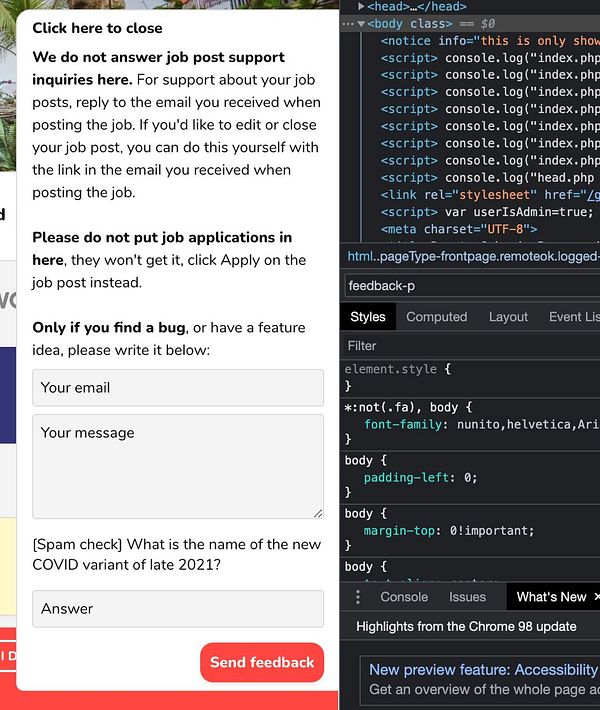Image resolution: width=600 pixels, height=710 pixels.
Task: Switch to the Computed tab
Action: pos(436,317)
